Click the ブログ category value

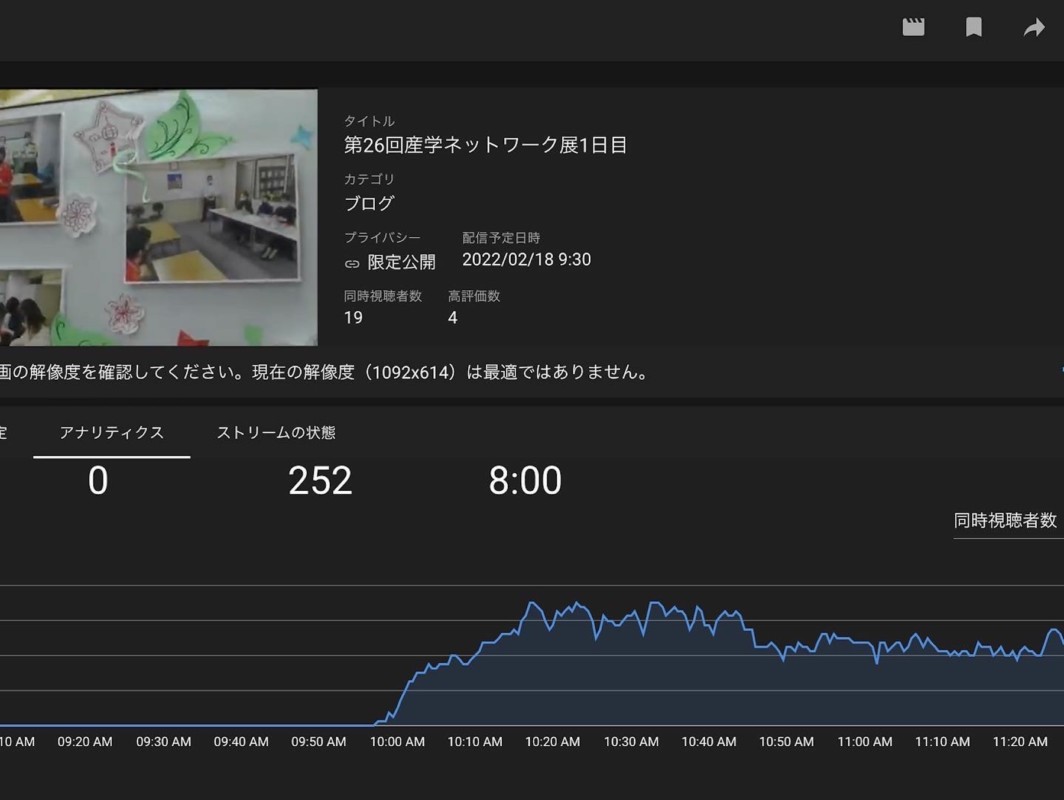(369, 203)
